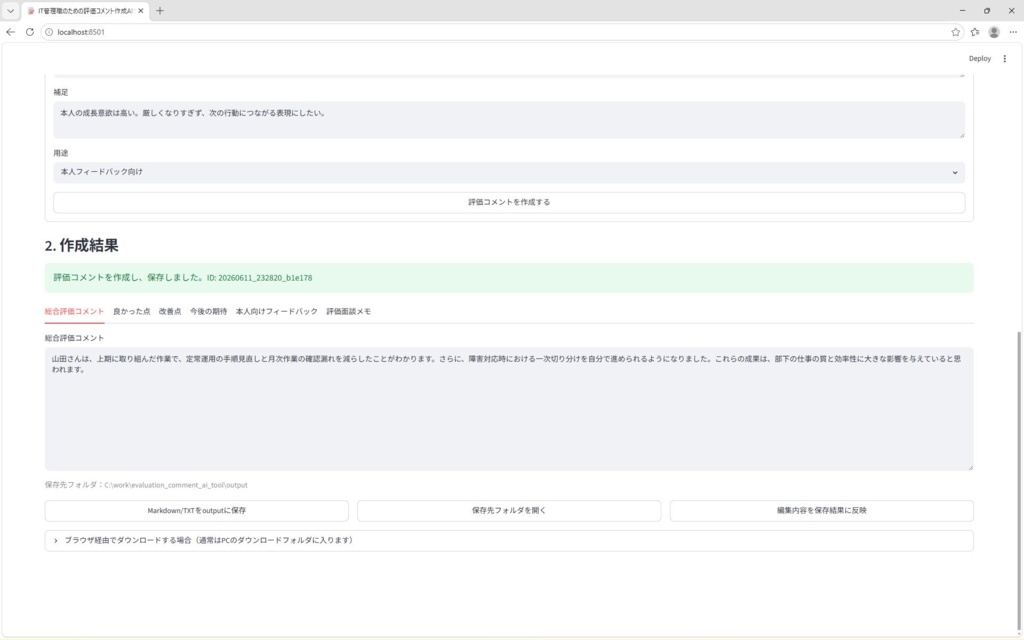Open the browser settings ellipsis menu
Screen dimensions: 1024x640
pos(1013,32)
